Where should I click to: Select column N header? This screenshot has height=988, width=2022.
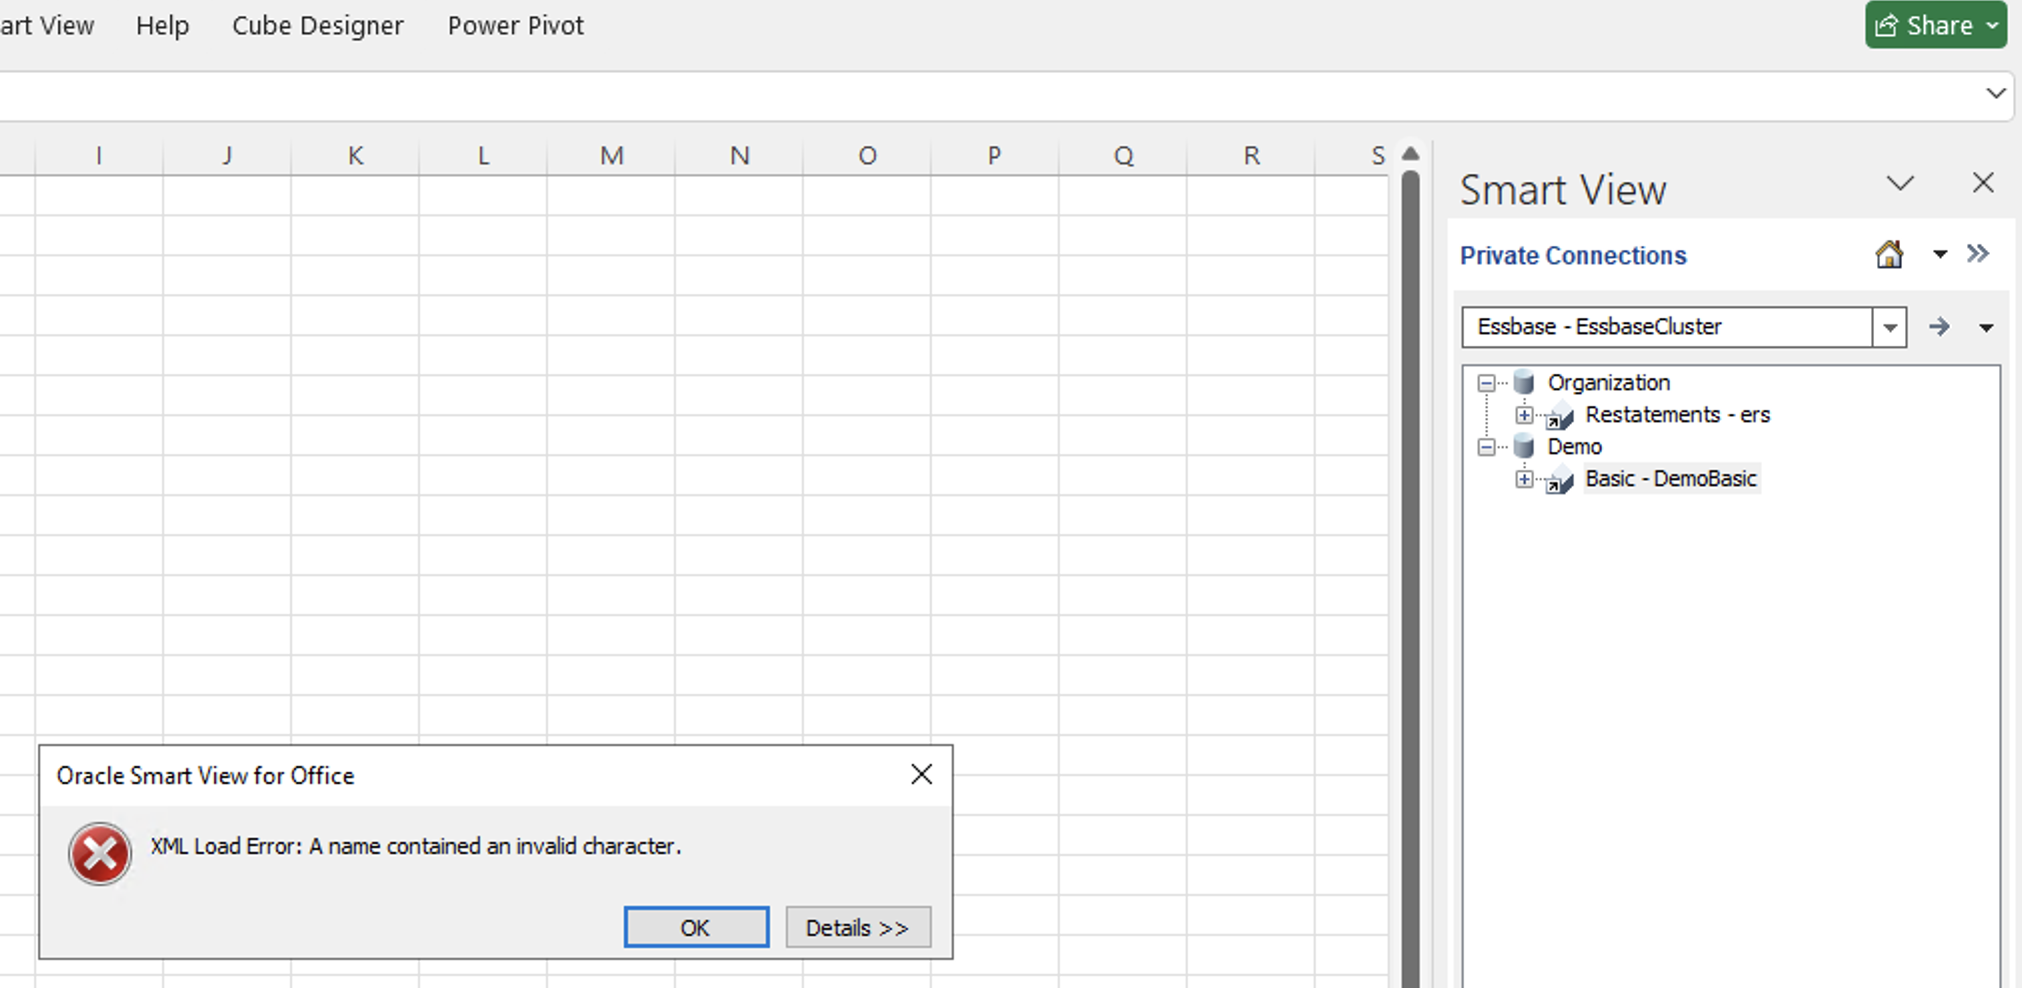coord(739,156)
